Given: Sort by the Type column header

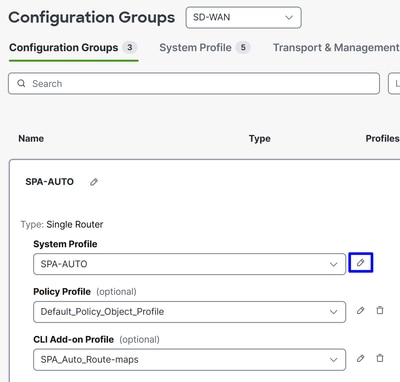Looking at the screenshot, I should (260, 138).
